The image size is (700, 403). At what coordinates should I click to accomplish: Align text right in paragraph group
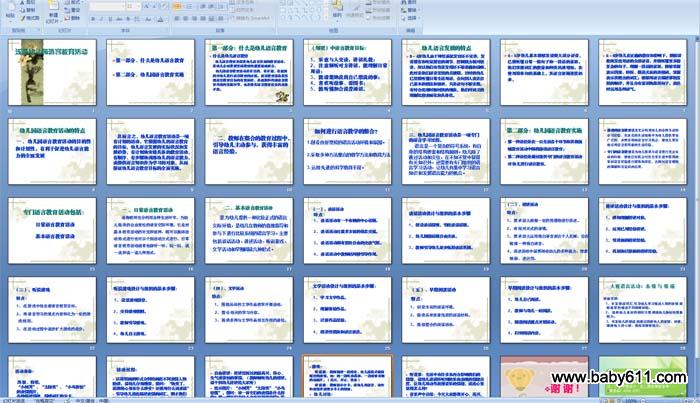194,19
